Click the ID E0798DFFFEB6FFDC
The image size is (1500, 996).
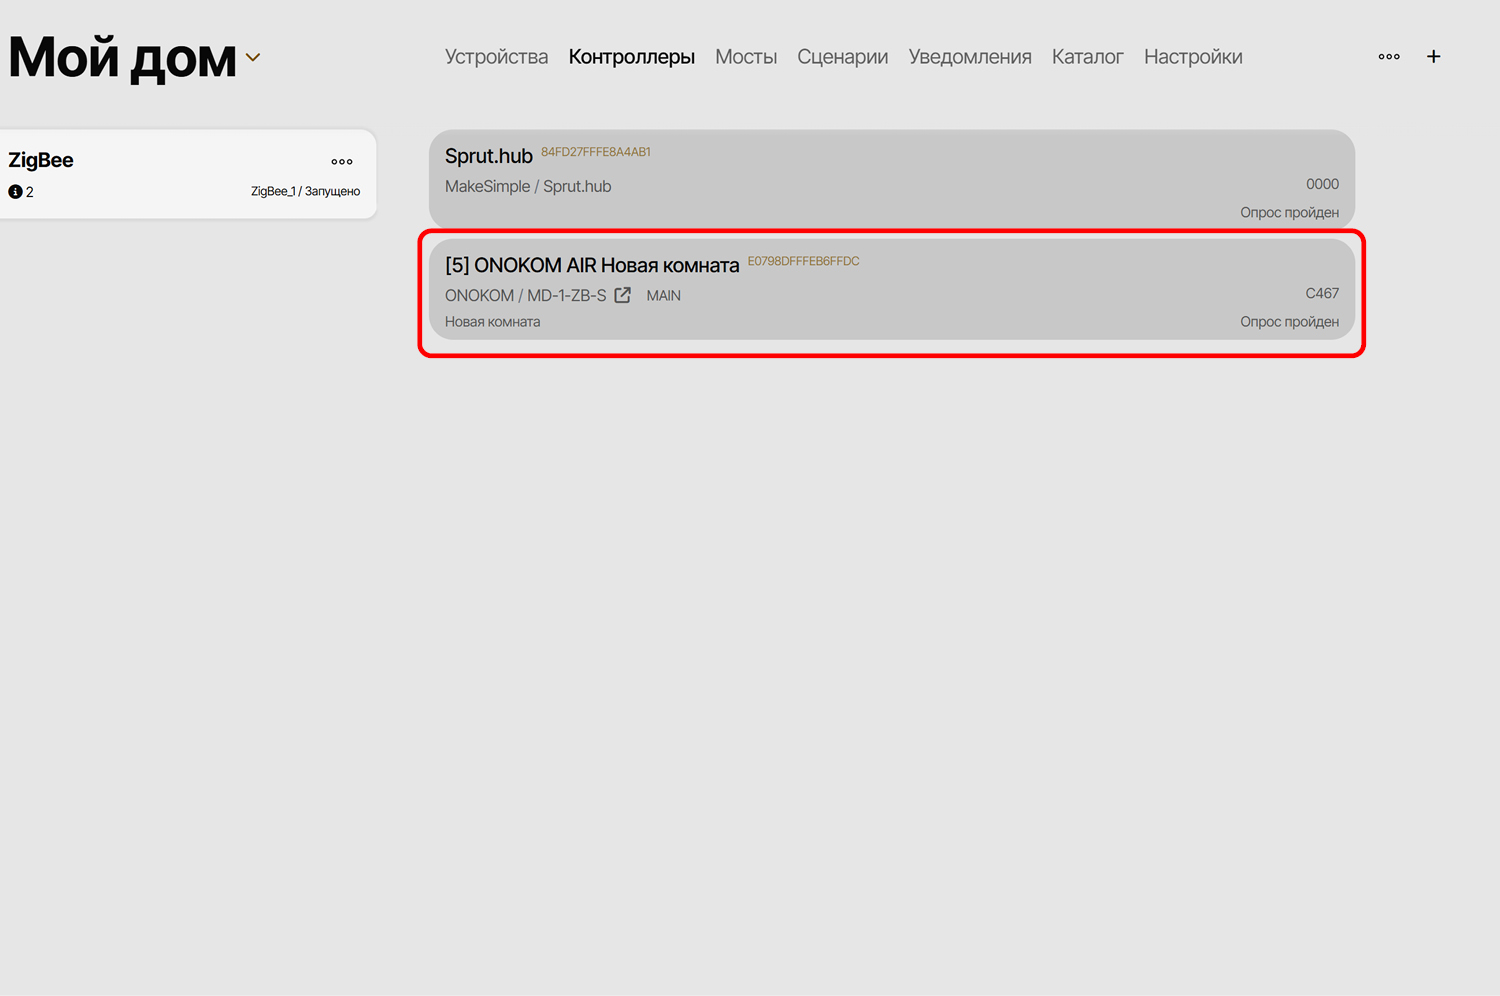(804, 261)
